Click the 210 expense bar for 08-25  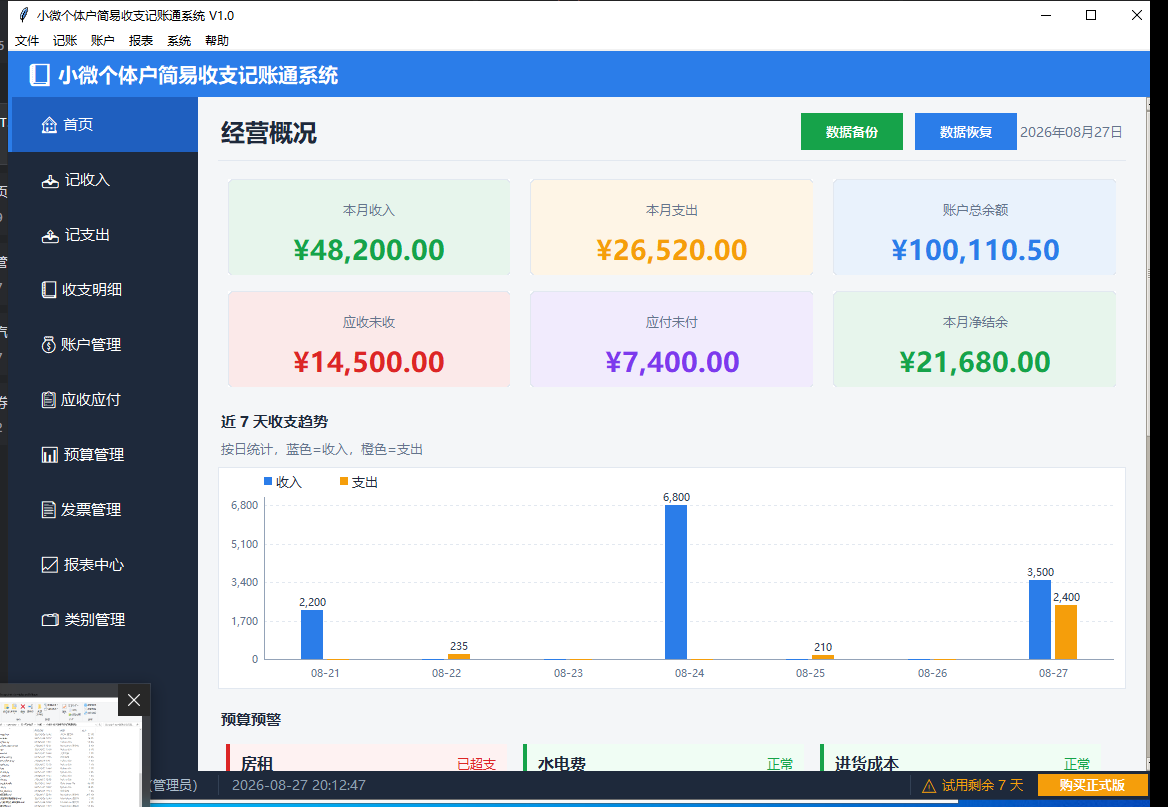tap(823, 657)
